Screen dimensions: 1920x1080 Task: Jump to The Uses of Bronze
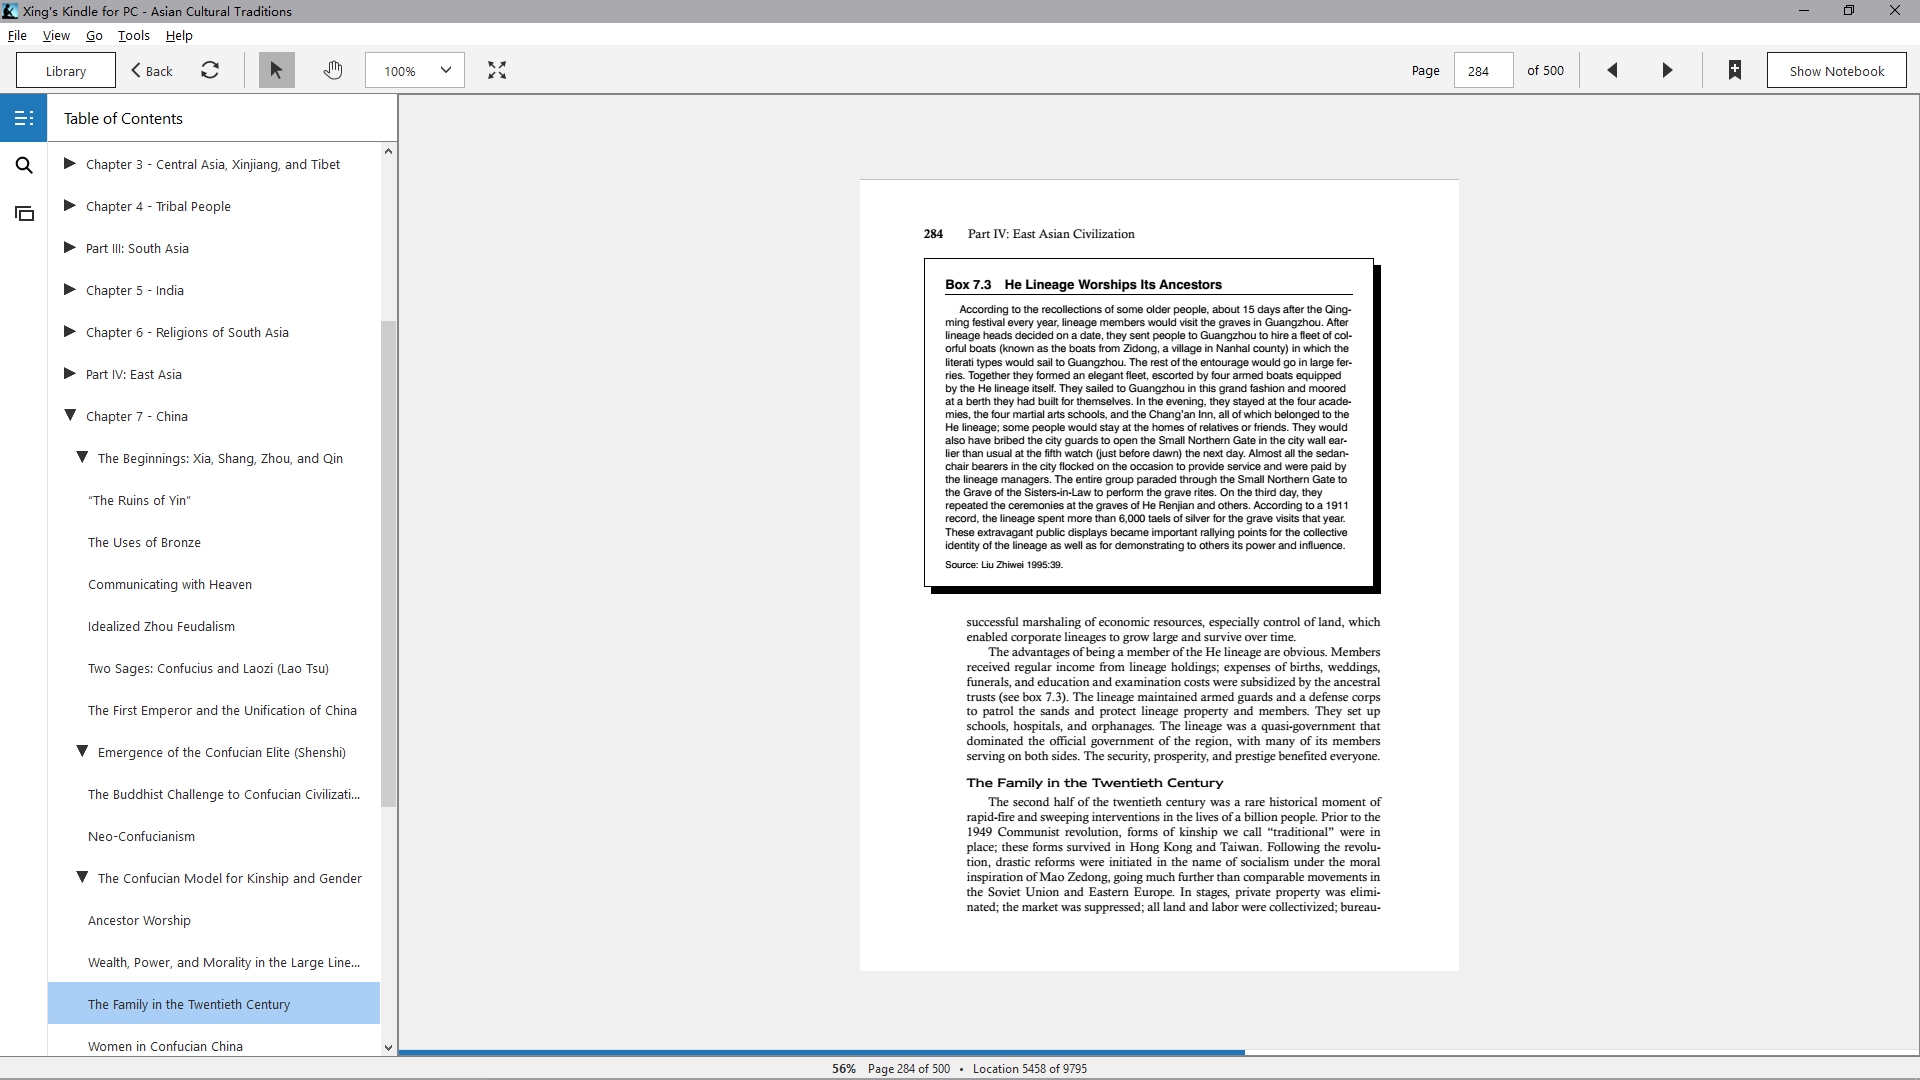pos(144,542)
